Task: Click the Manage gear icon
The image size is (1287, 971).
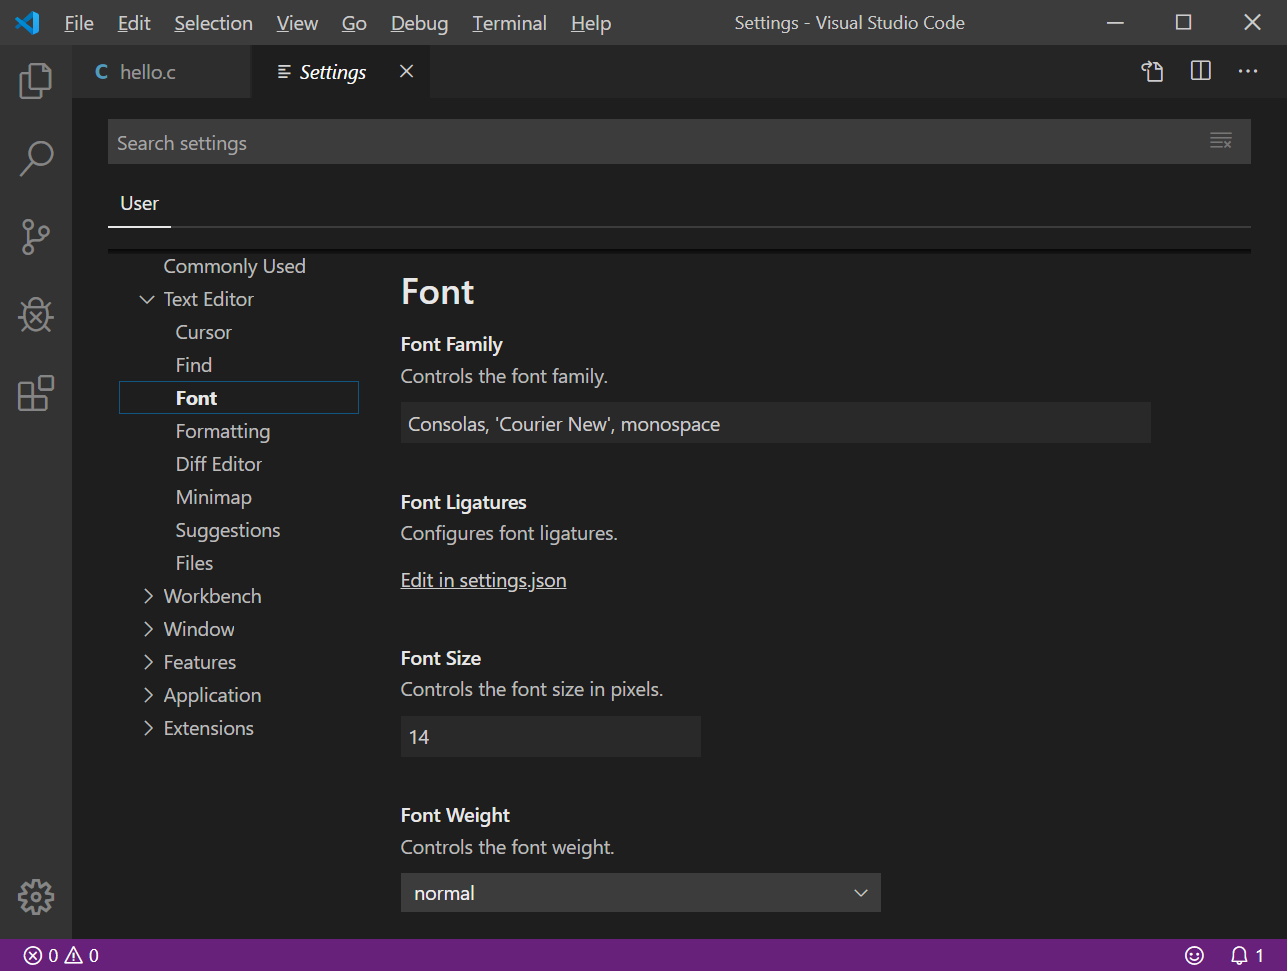Action: [36, 897]
